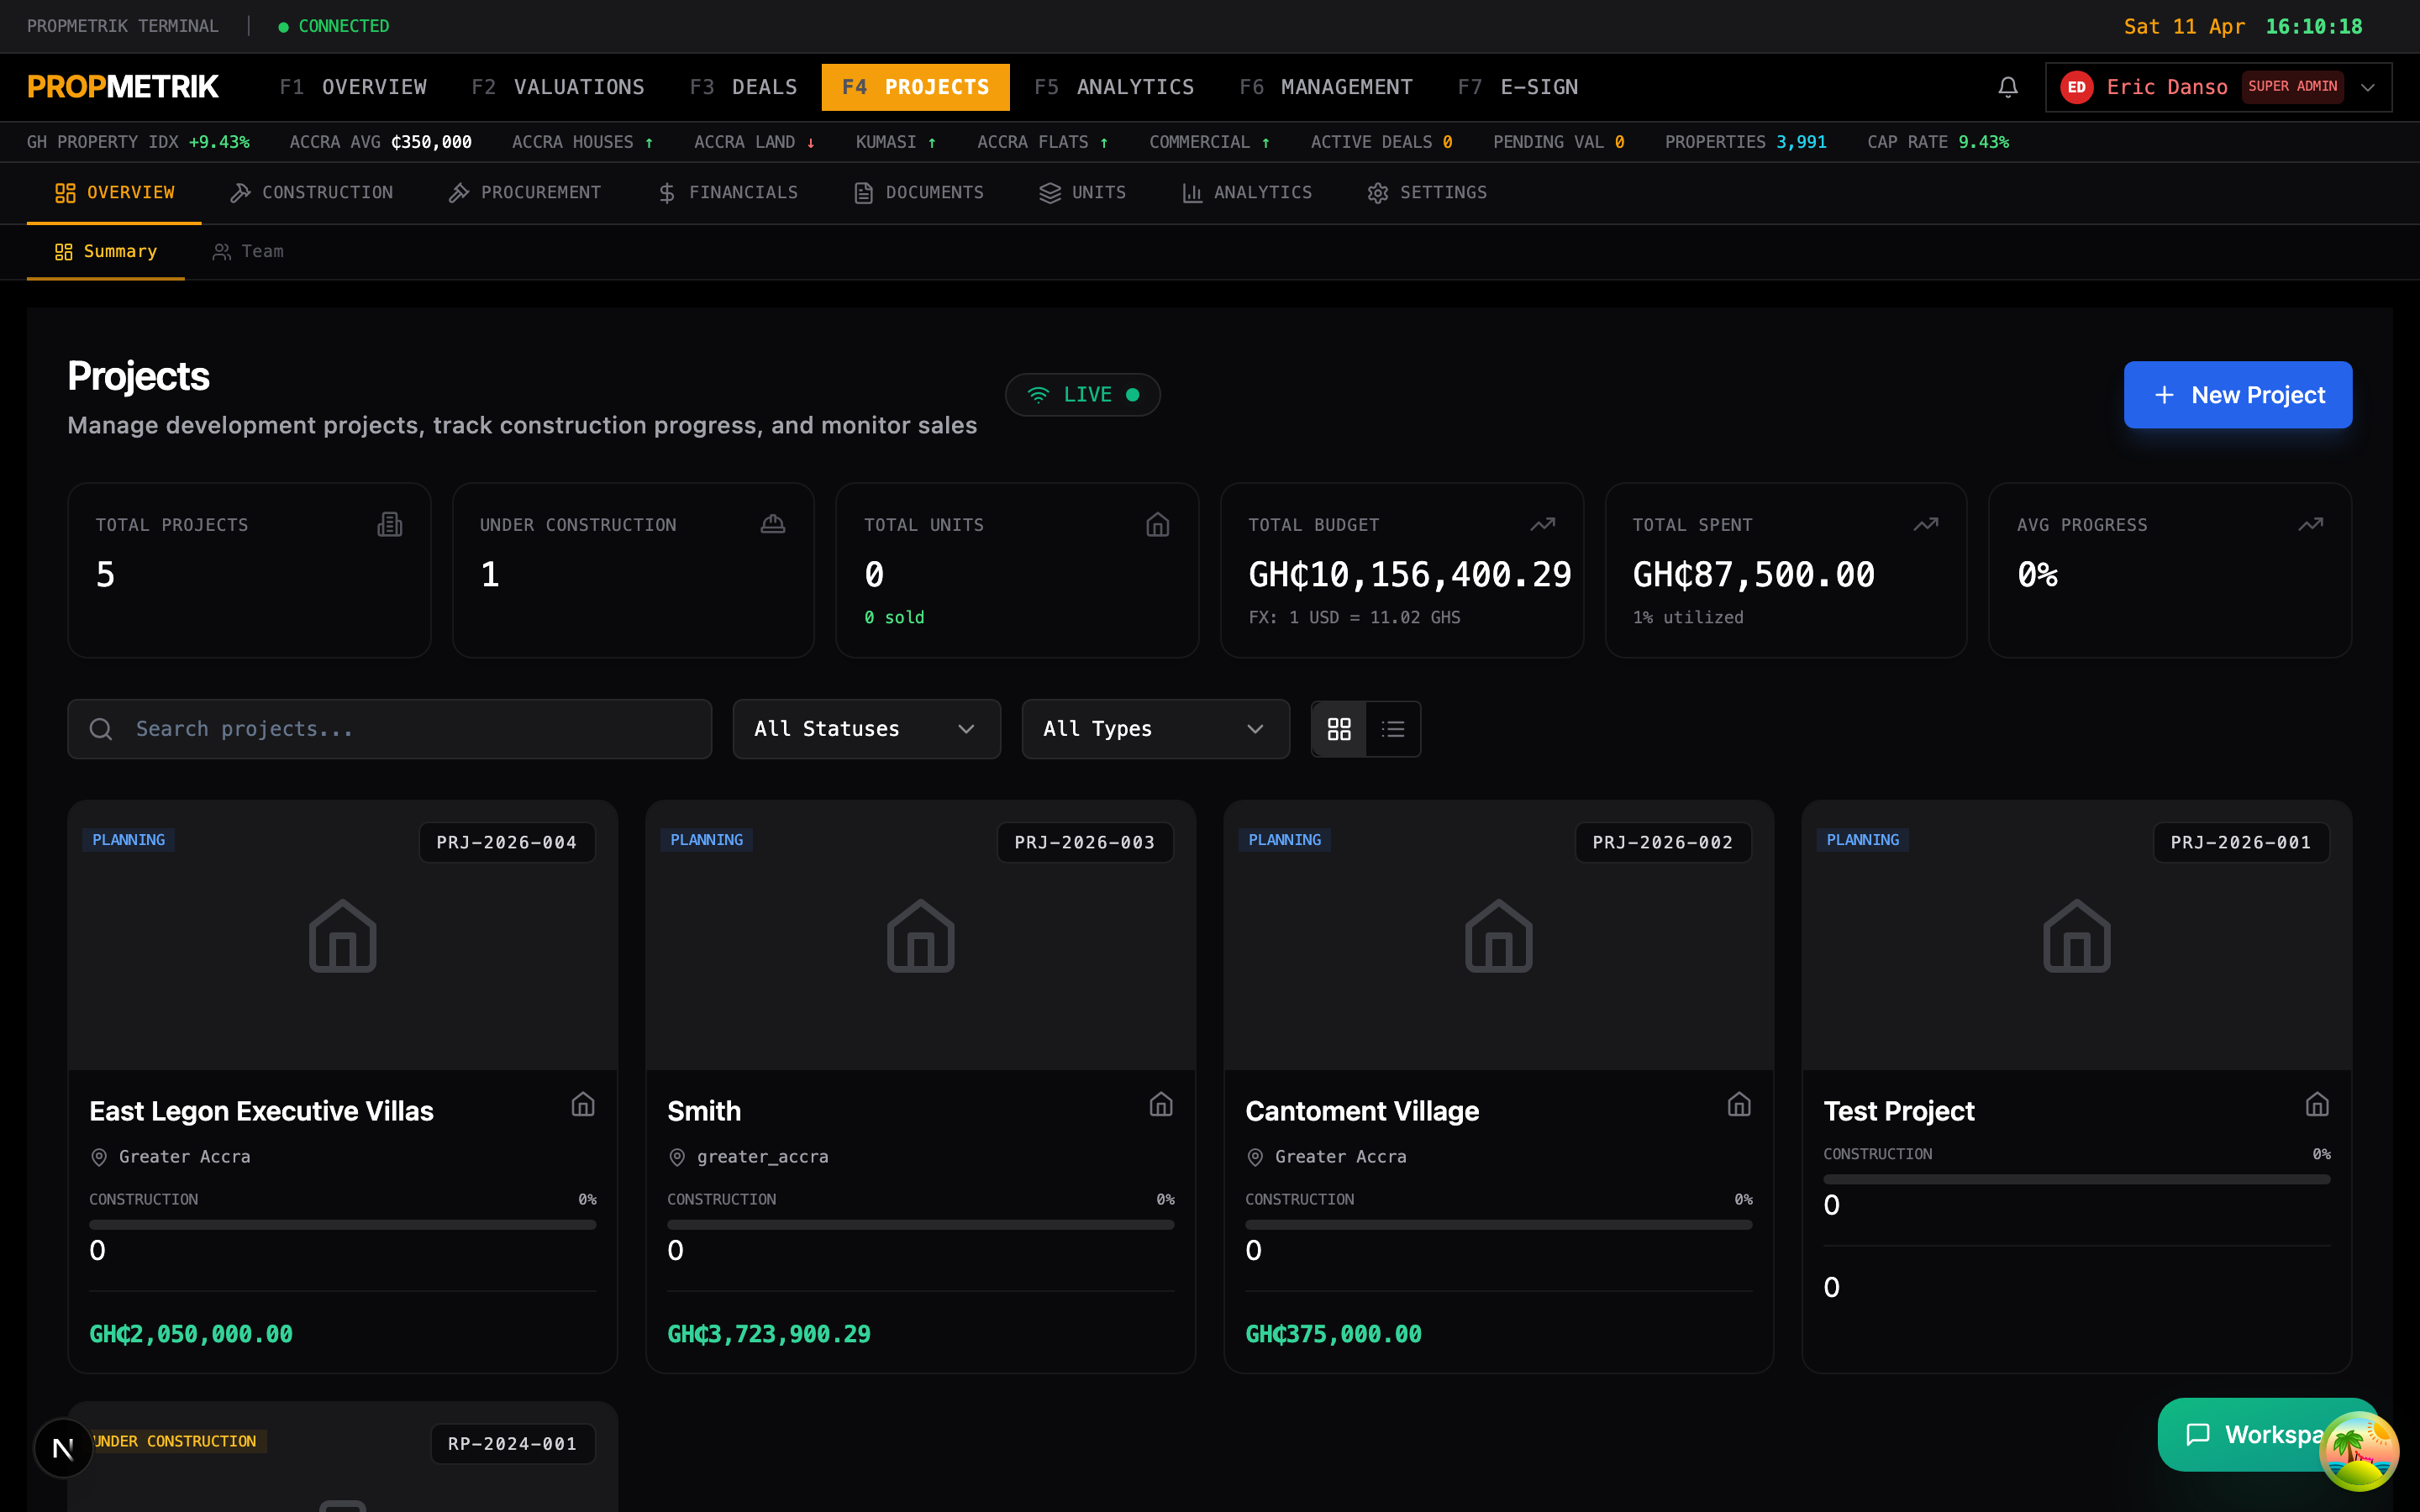The height and width of the screenshot is (1512, 2420).
Task: Open the Procurement tab
Action: [524, 192]
